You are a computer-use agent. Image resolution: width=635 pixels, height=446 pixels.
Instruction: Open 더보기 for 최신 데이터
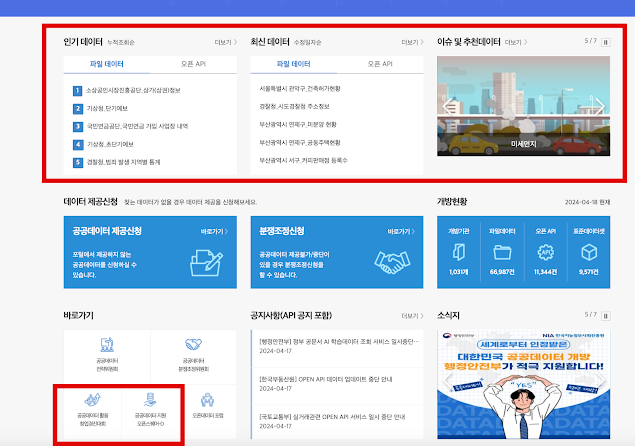412,42
